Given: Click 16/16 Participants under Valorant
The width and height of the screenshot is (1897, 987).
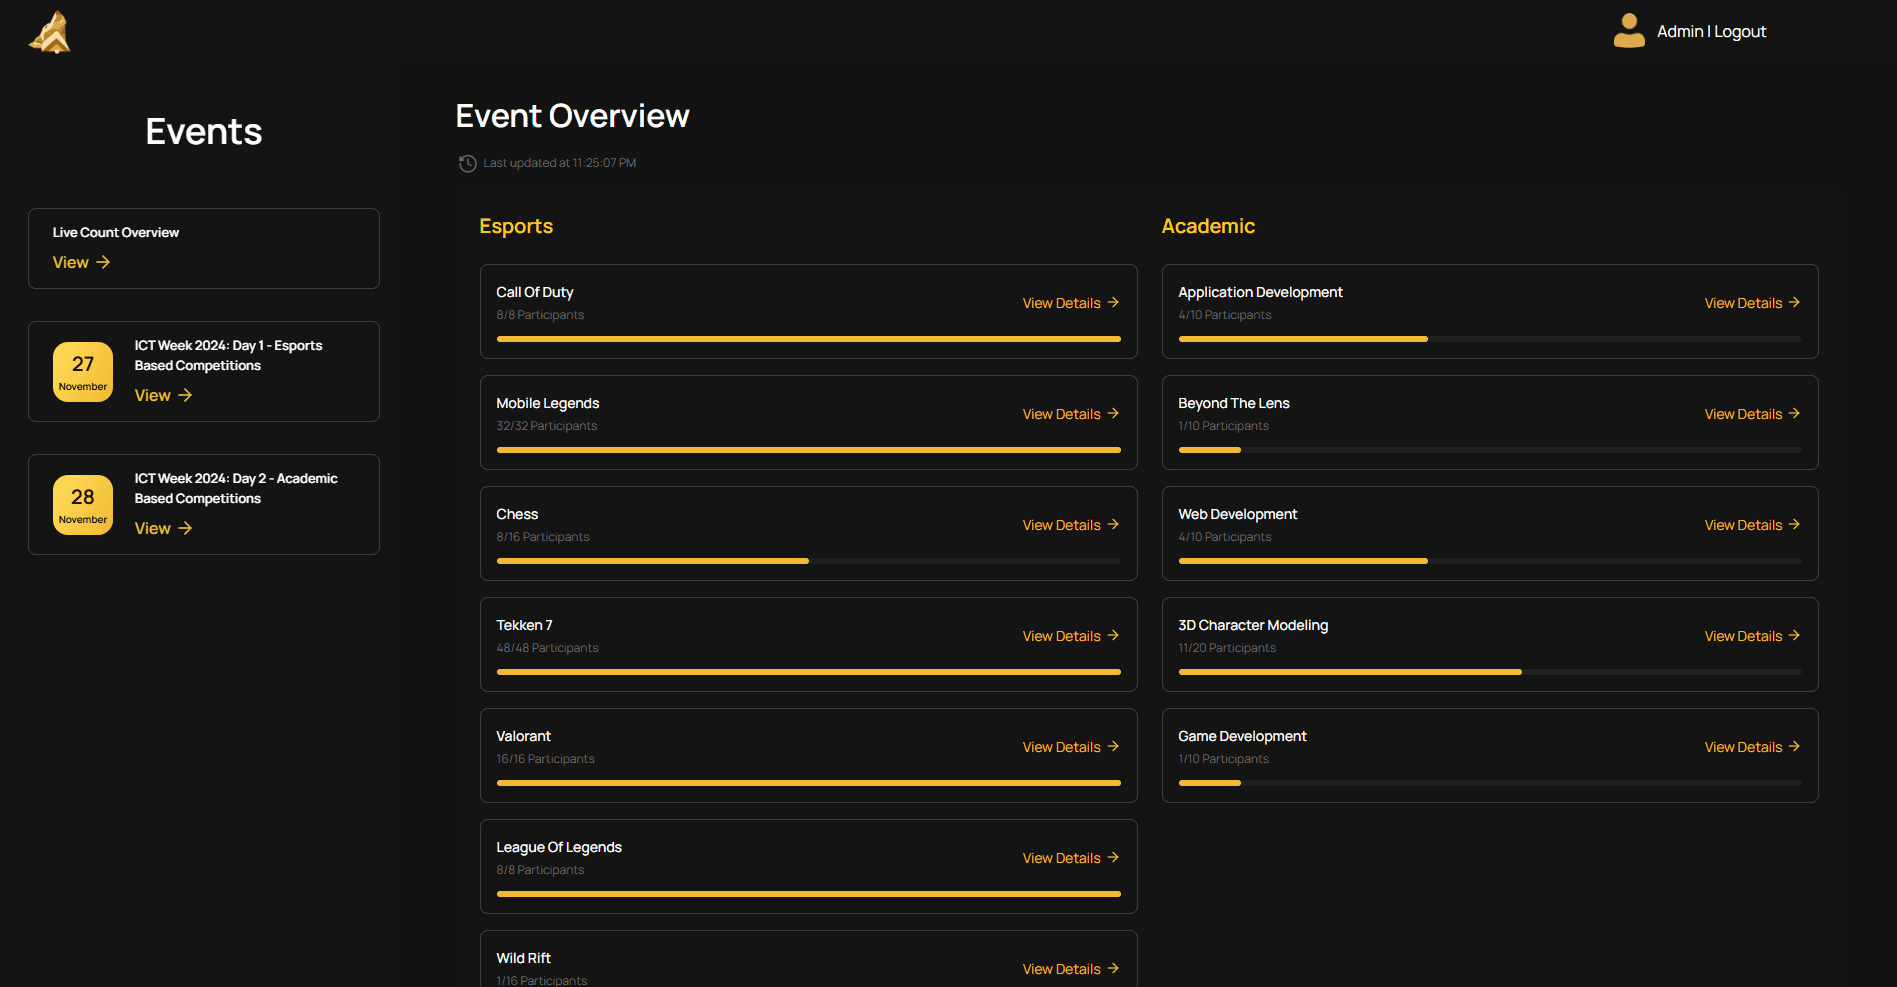Looking at the screenshot, I should coord(546,759).
